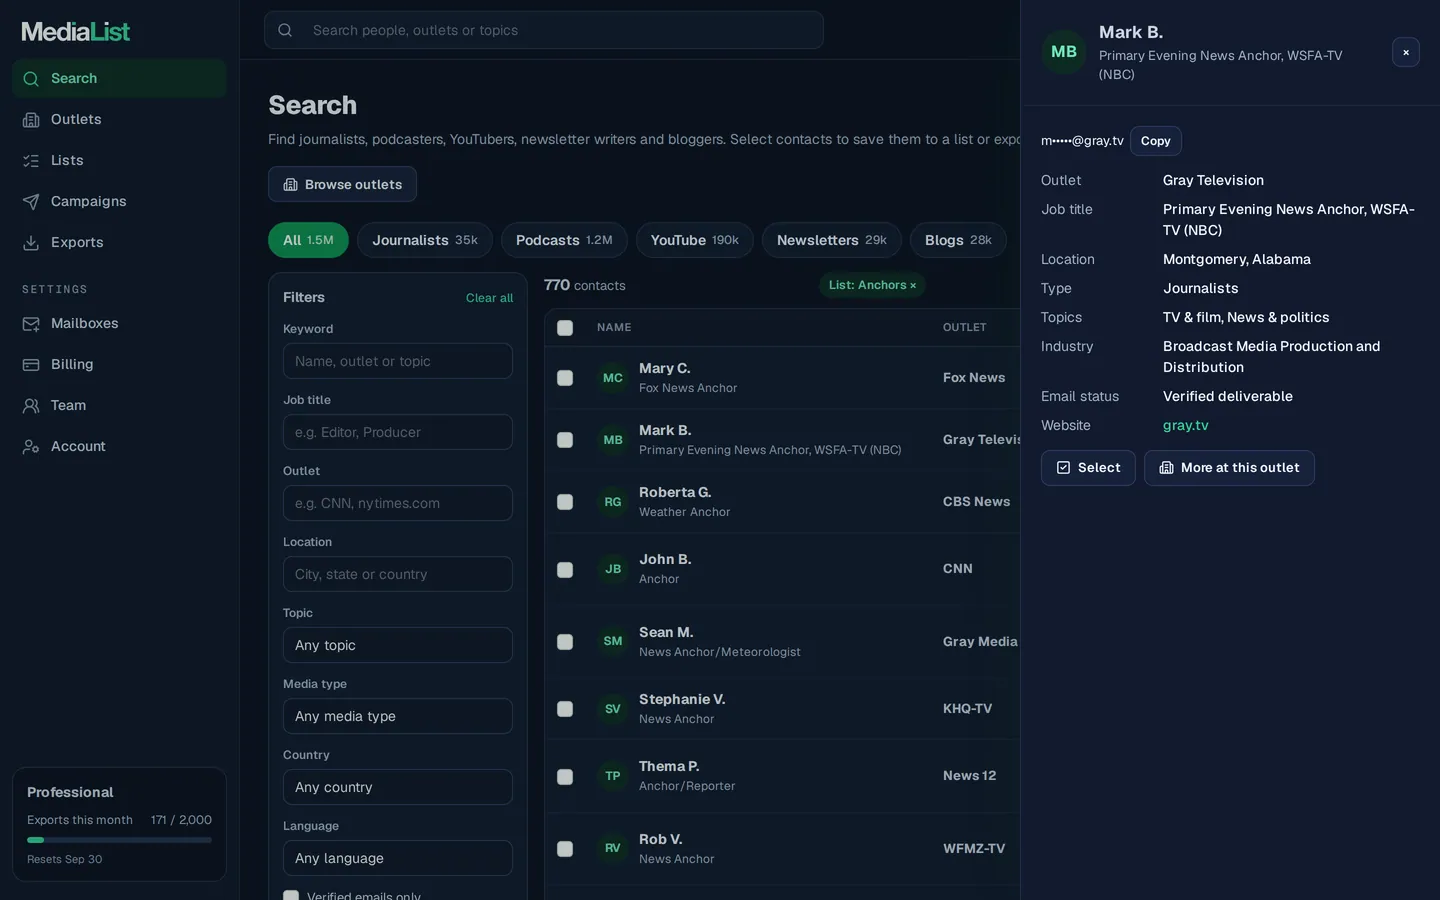Switch to the Newsletters tab
The width and height of the screenshot is (1440, 900).
pyautogui.click(x=832, y=240)
